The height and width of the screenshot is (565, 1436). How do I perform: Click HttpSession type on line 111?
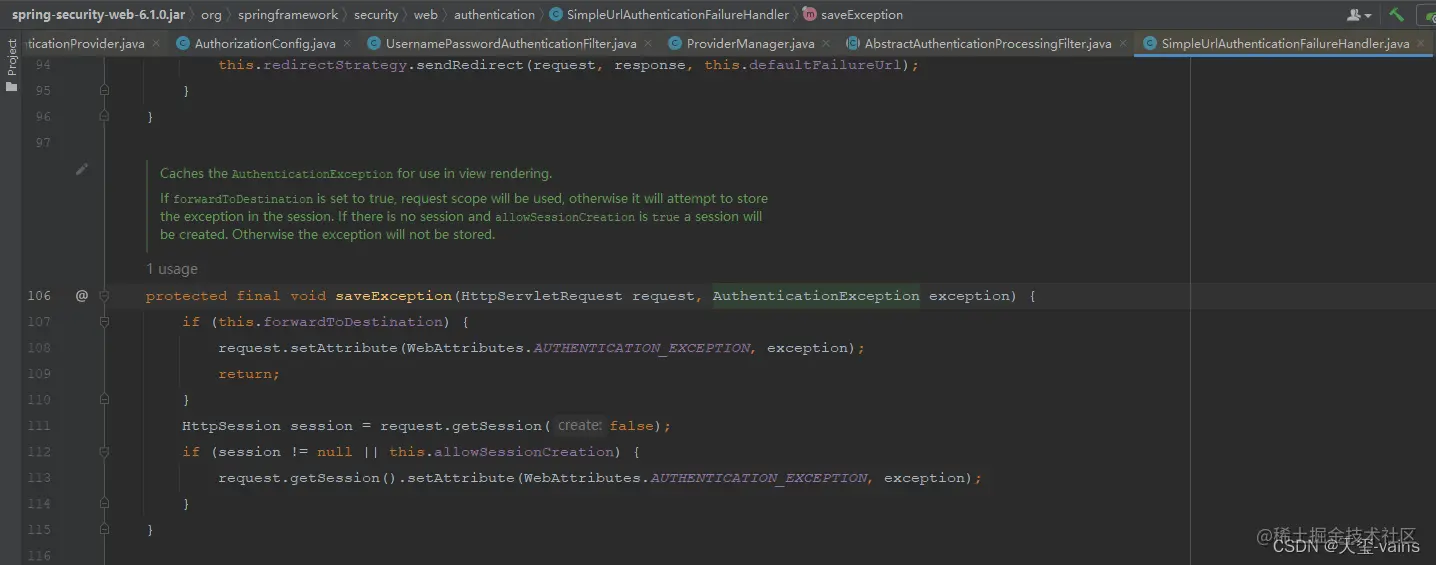(232, 426)
